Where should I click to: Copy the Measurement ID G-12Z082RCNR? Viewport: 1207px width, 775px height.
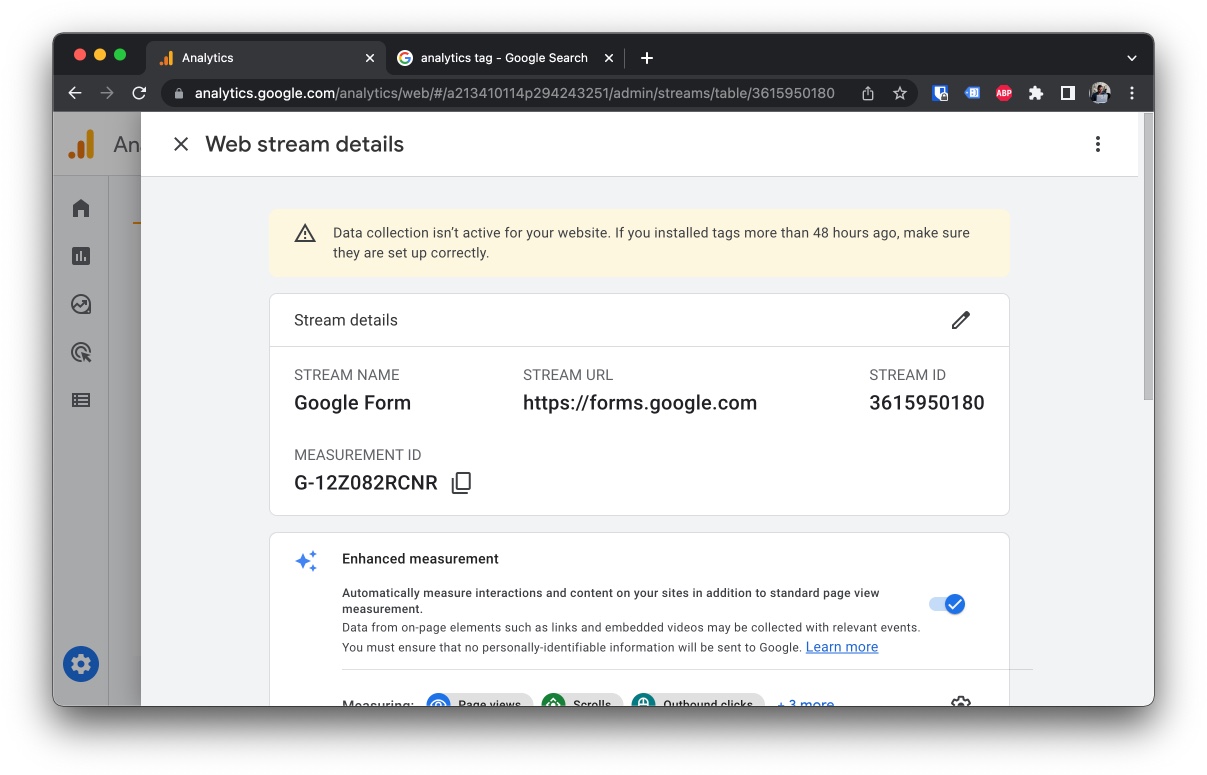click(x=461, y=483)
